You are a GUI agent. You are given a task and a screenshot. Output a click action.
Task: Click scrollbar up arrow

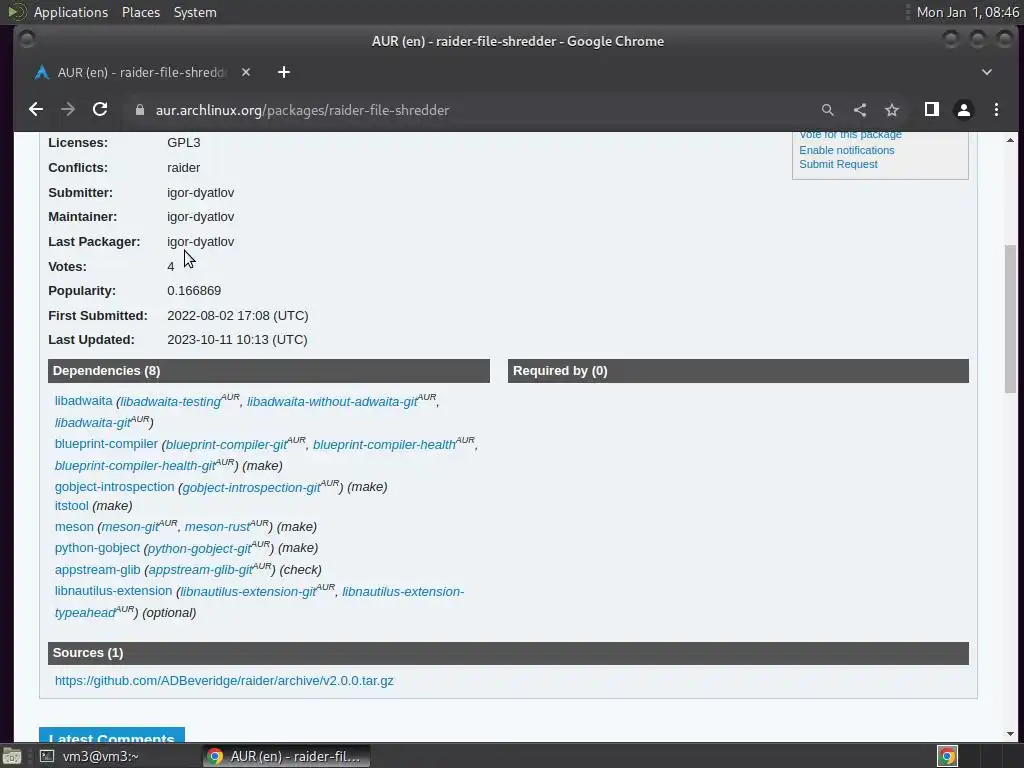coord(1010,140)
